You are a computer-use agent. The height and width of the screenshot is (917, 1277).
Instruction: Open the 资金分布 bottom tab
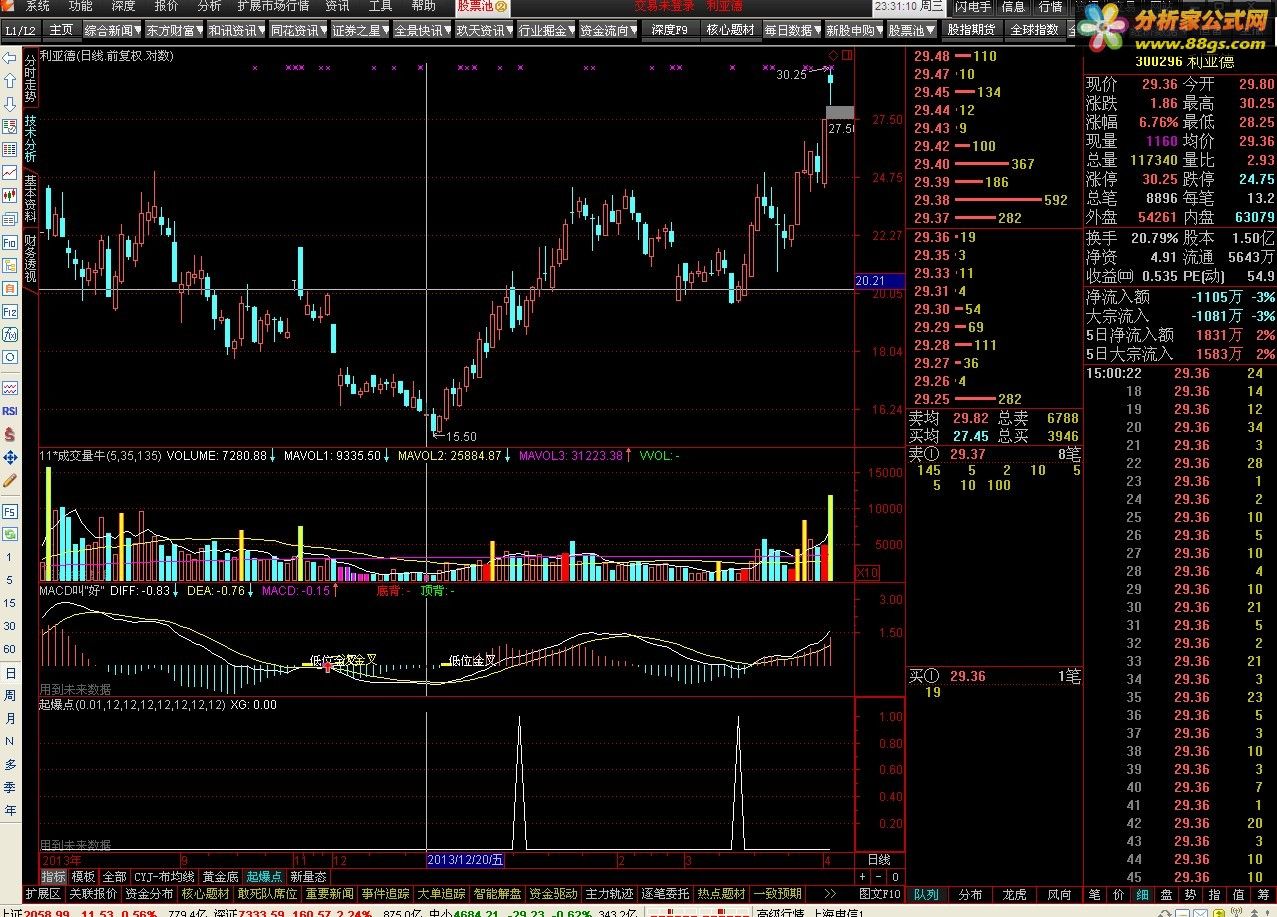tap(149, 893)
